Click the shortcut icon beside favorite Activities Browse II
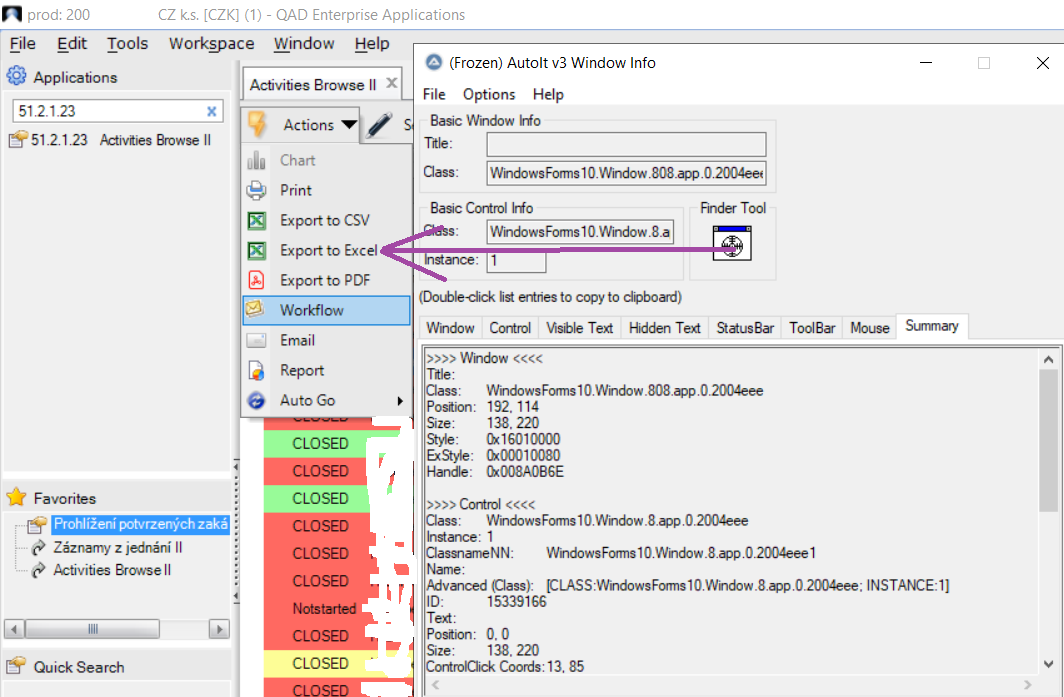The width and height of the screenshot is (1064, 697). (39, 569)
